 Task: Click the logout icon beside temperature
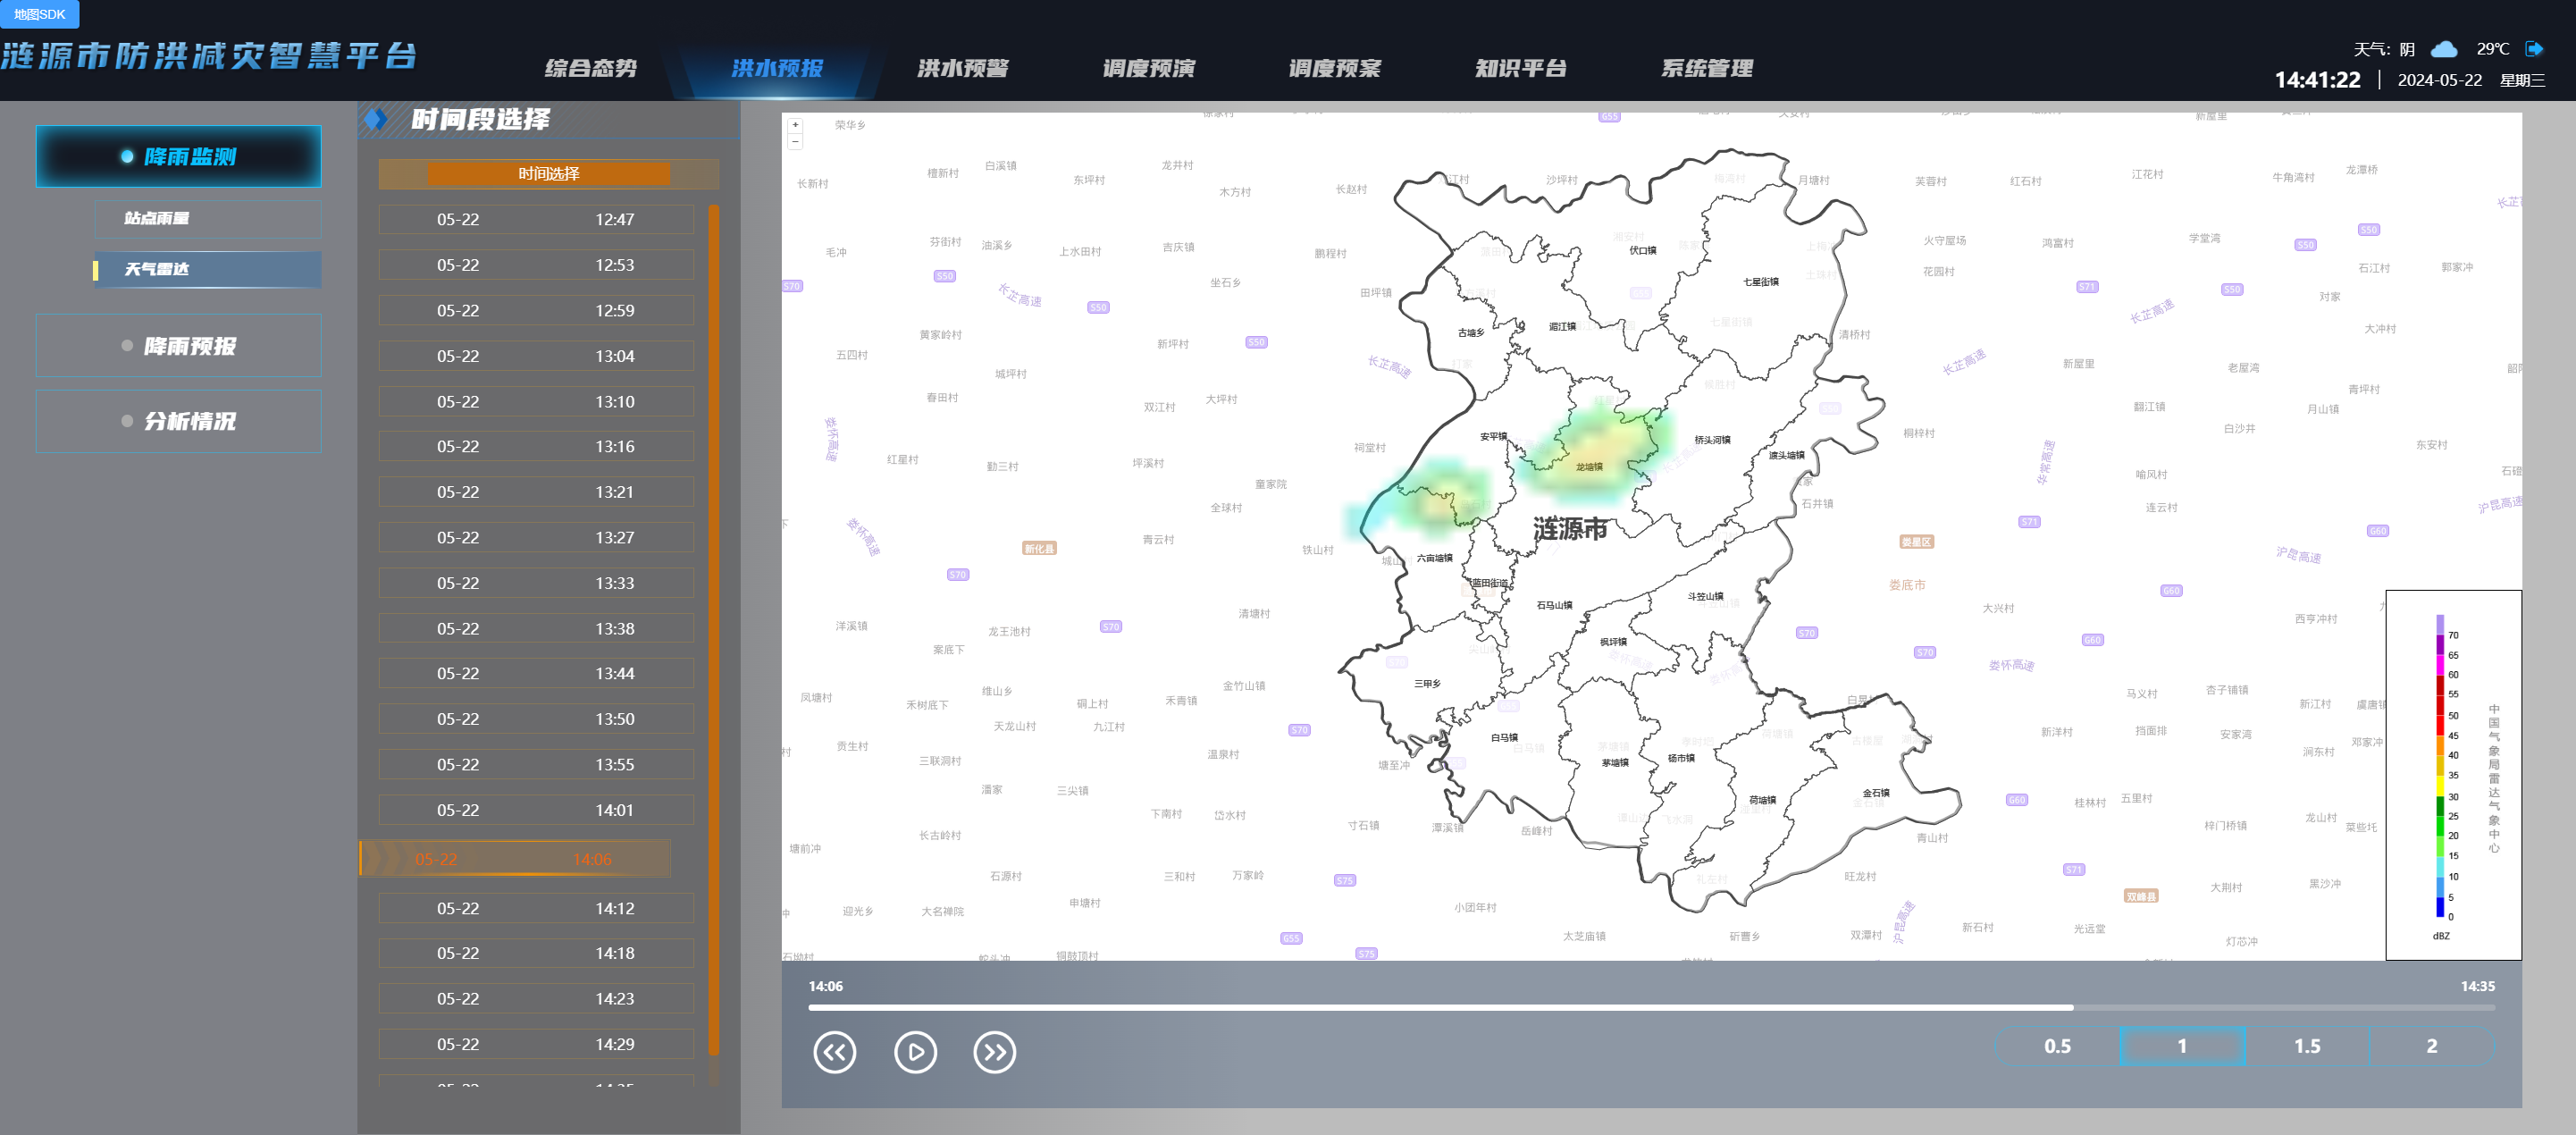(x=2533, y=49)
